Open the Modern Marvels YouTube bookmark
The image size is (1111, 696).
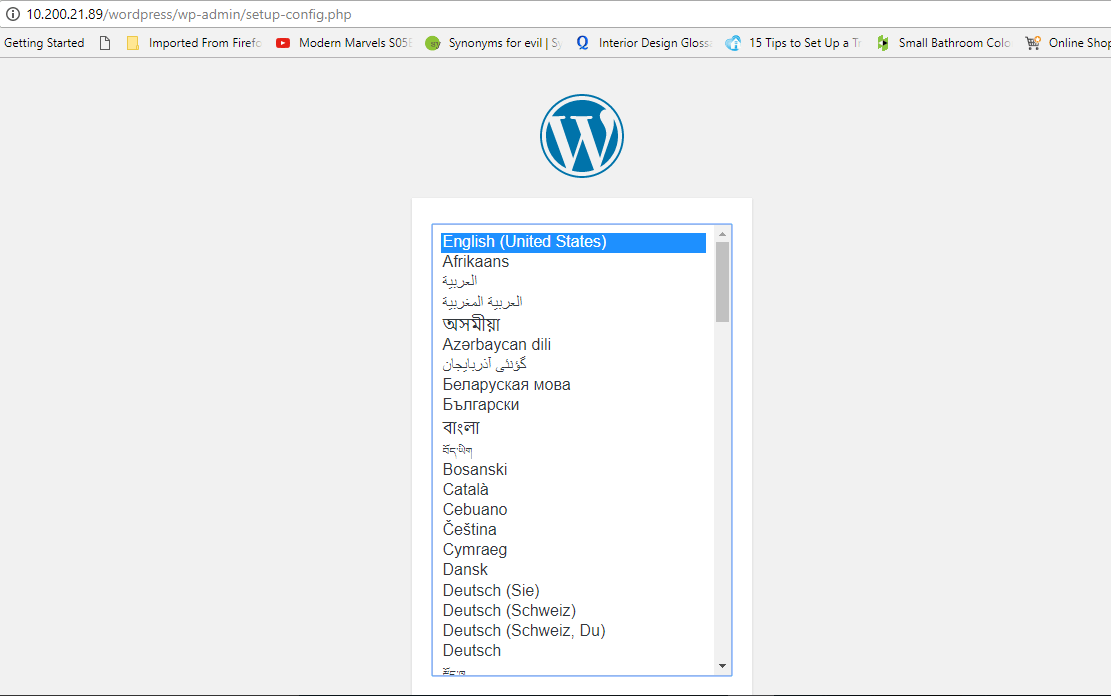(344, 43)
